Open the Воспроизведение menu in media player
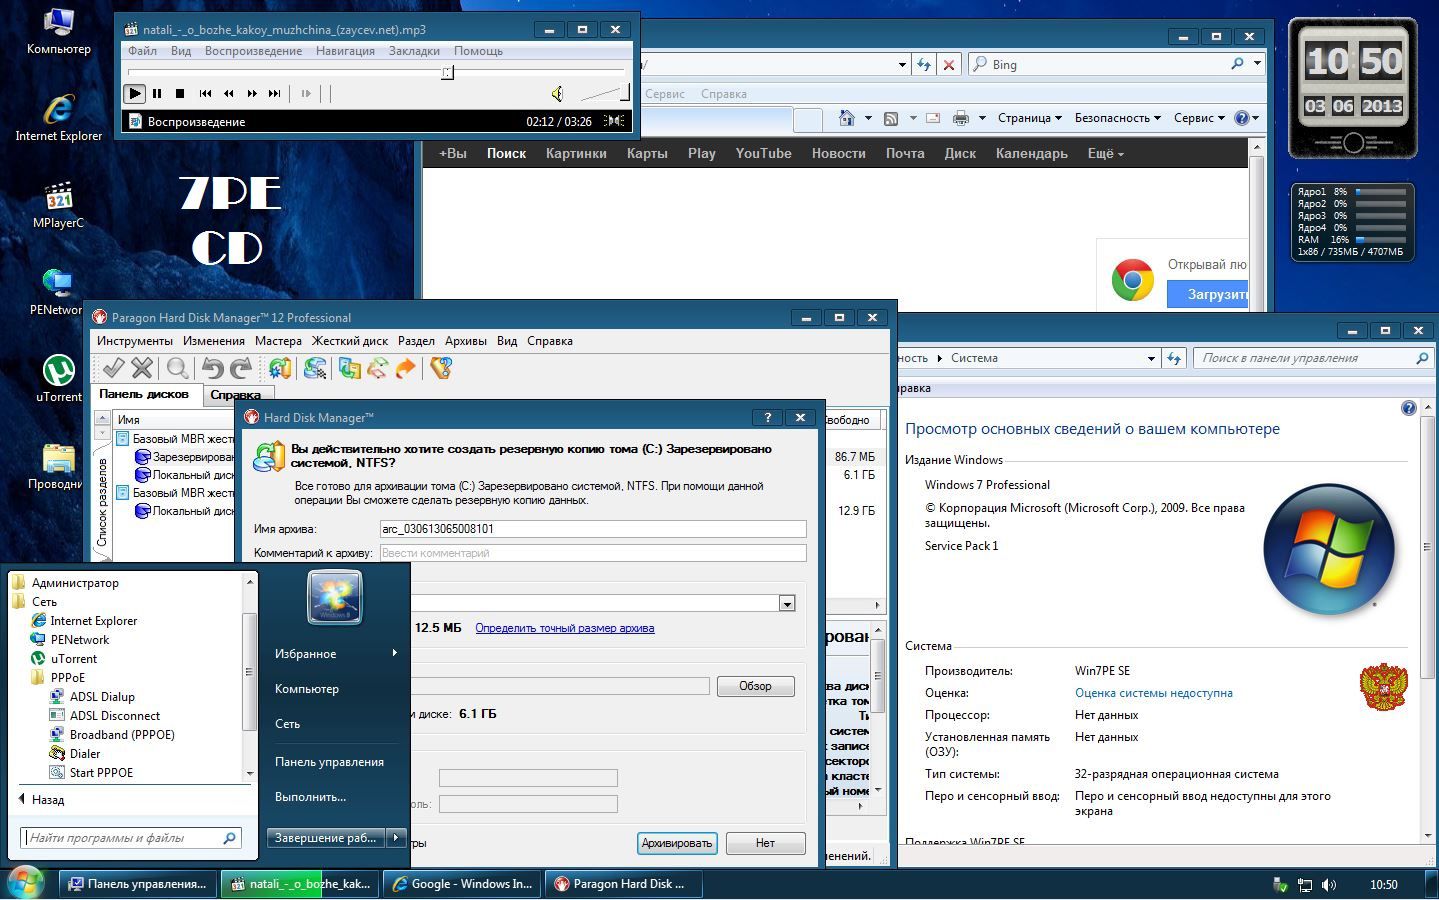Screen dimensions: 1439x900 pos(253,51)
